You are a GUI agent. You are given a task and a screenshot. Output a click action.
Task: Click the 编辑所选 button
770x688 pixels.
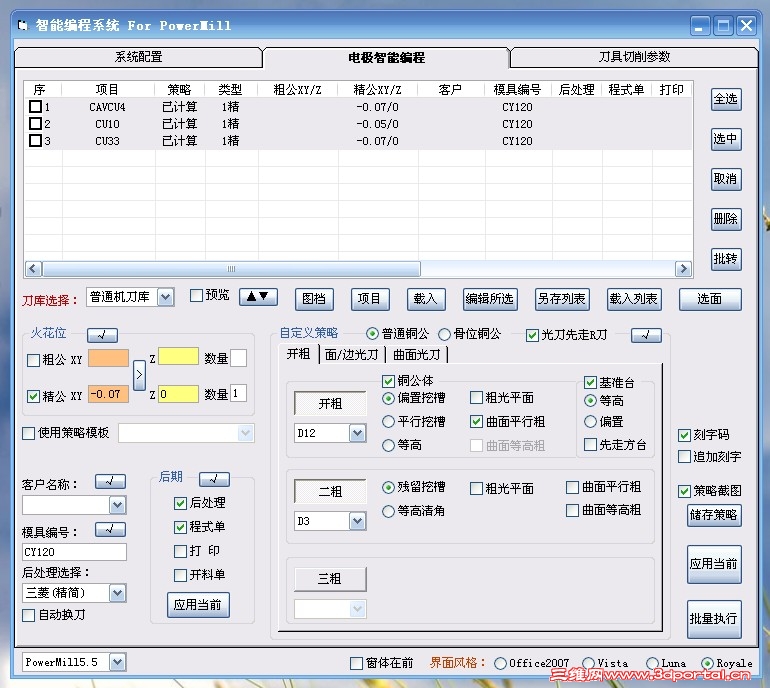[490, 299]
